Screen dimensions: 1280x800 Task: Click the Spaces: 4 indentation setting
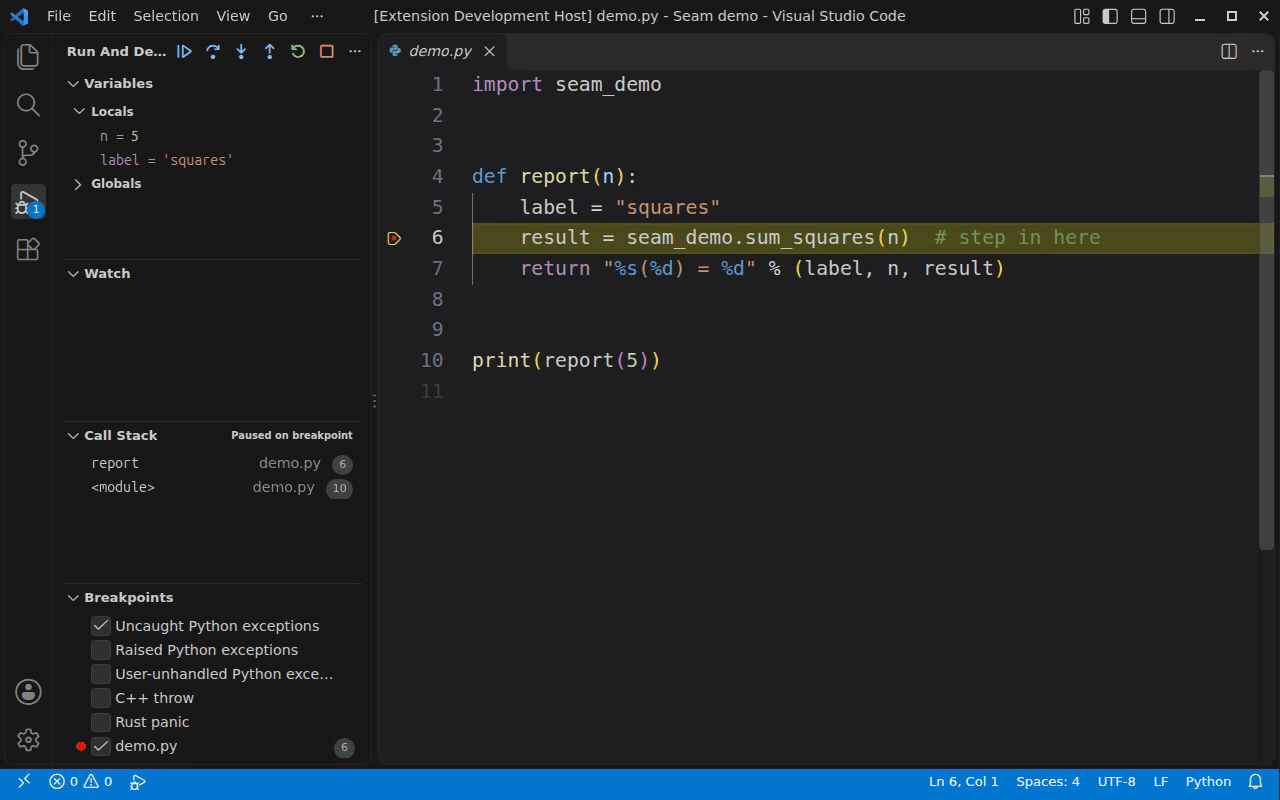[x=1048, y=782]
